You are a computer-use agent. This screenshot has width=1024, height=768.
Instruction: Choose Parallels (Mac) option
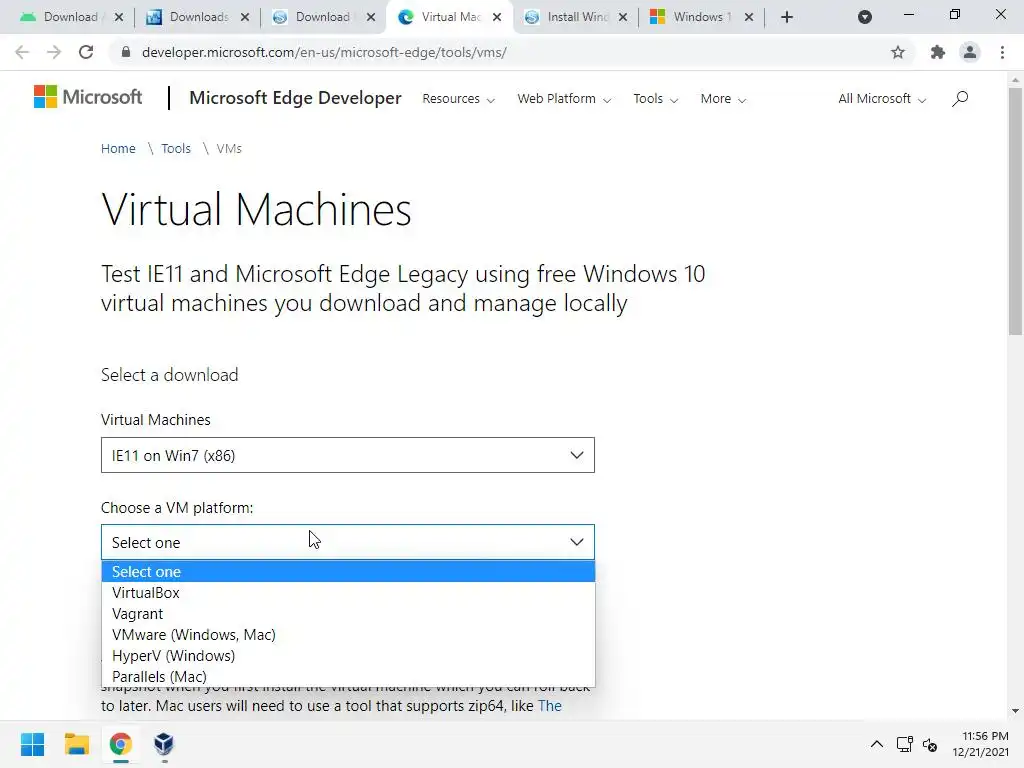[348, 677]
